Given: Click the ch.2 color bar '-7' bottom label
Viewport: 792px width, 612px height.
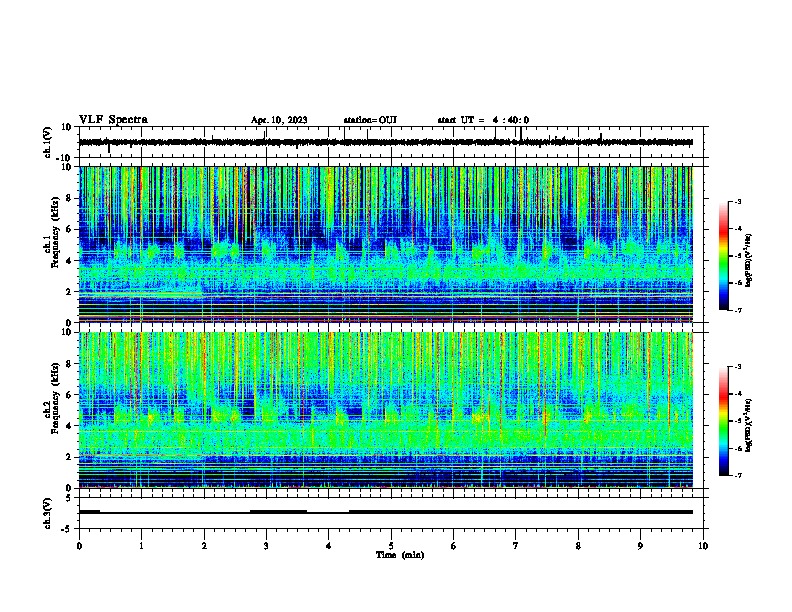Looking at the screenshot, I should 737,475.
